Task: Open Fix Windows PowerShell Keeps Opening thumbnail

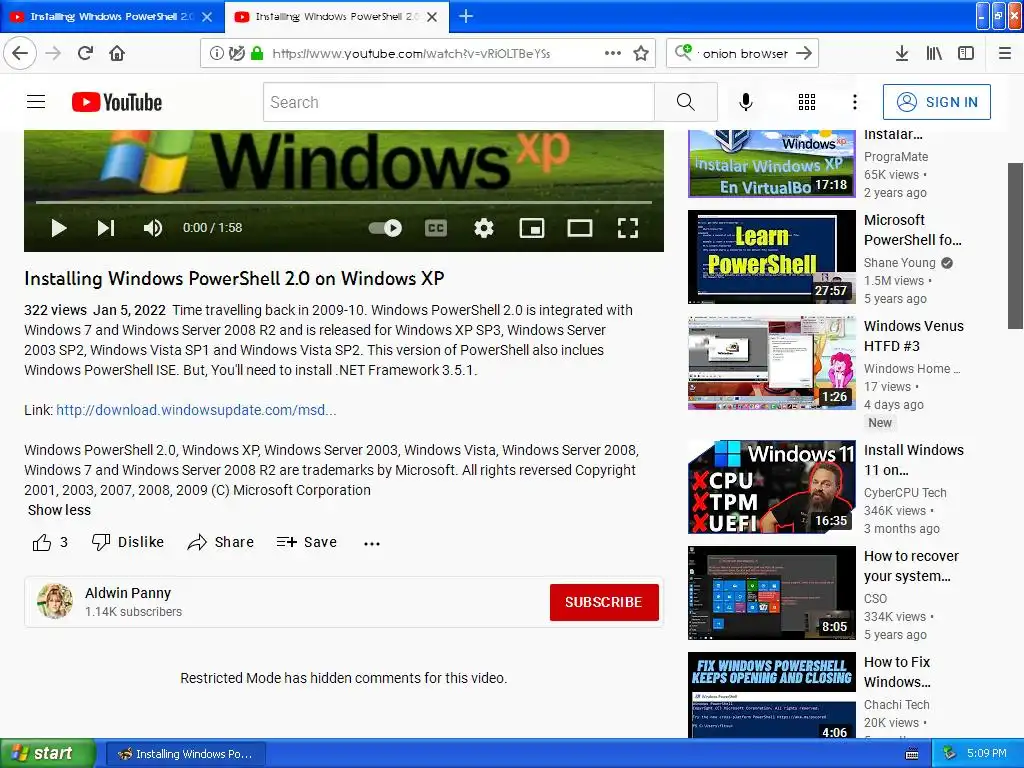Action: 772,695
